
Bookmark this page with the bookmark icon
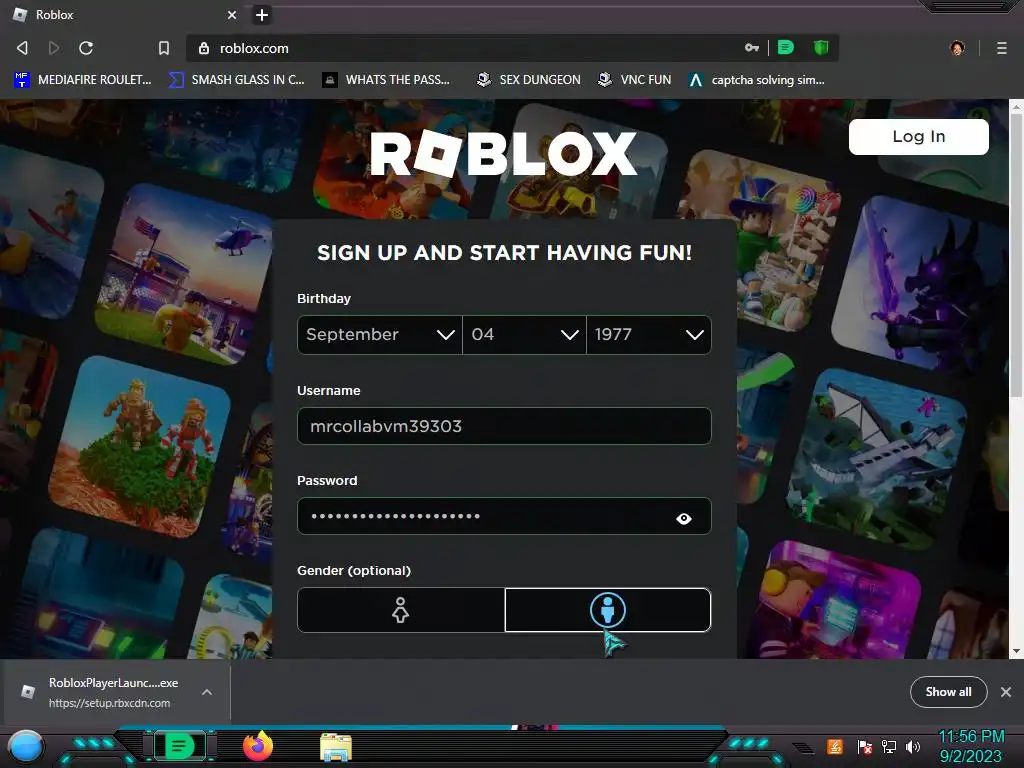click(164, 48)
